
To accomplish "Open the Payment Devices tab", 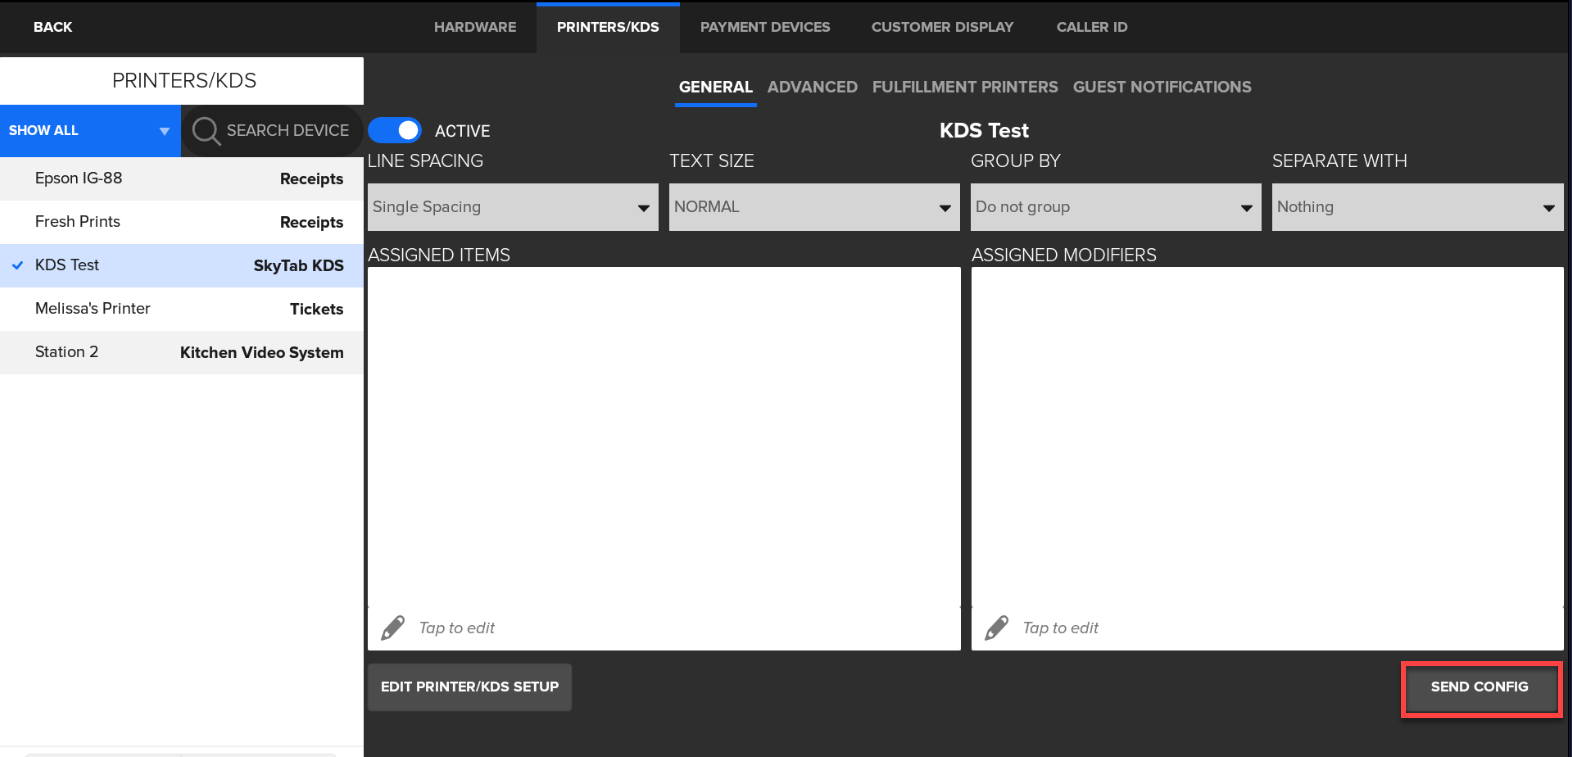I will 765,27.
